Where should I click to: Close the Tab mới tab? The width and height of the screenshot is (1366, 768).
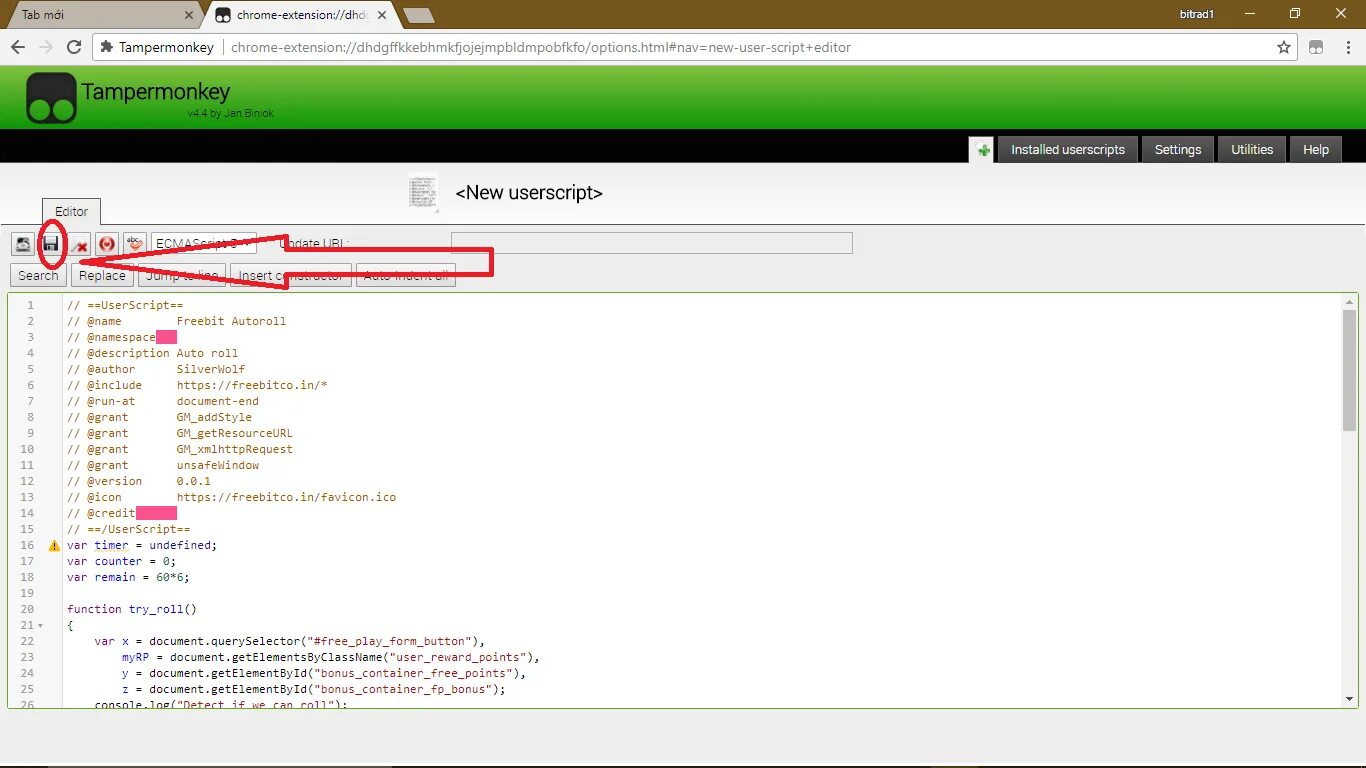pyautogui.click(x=189, y=15)
